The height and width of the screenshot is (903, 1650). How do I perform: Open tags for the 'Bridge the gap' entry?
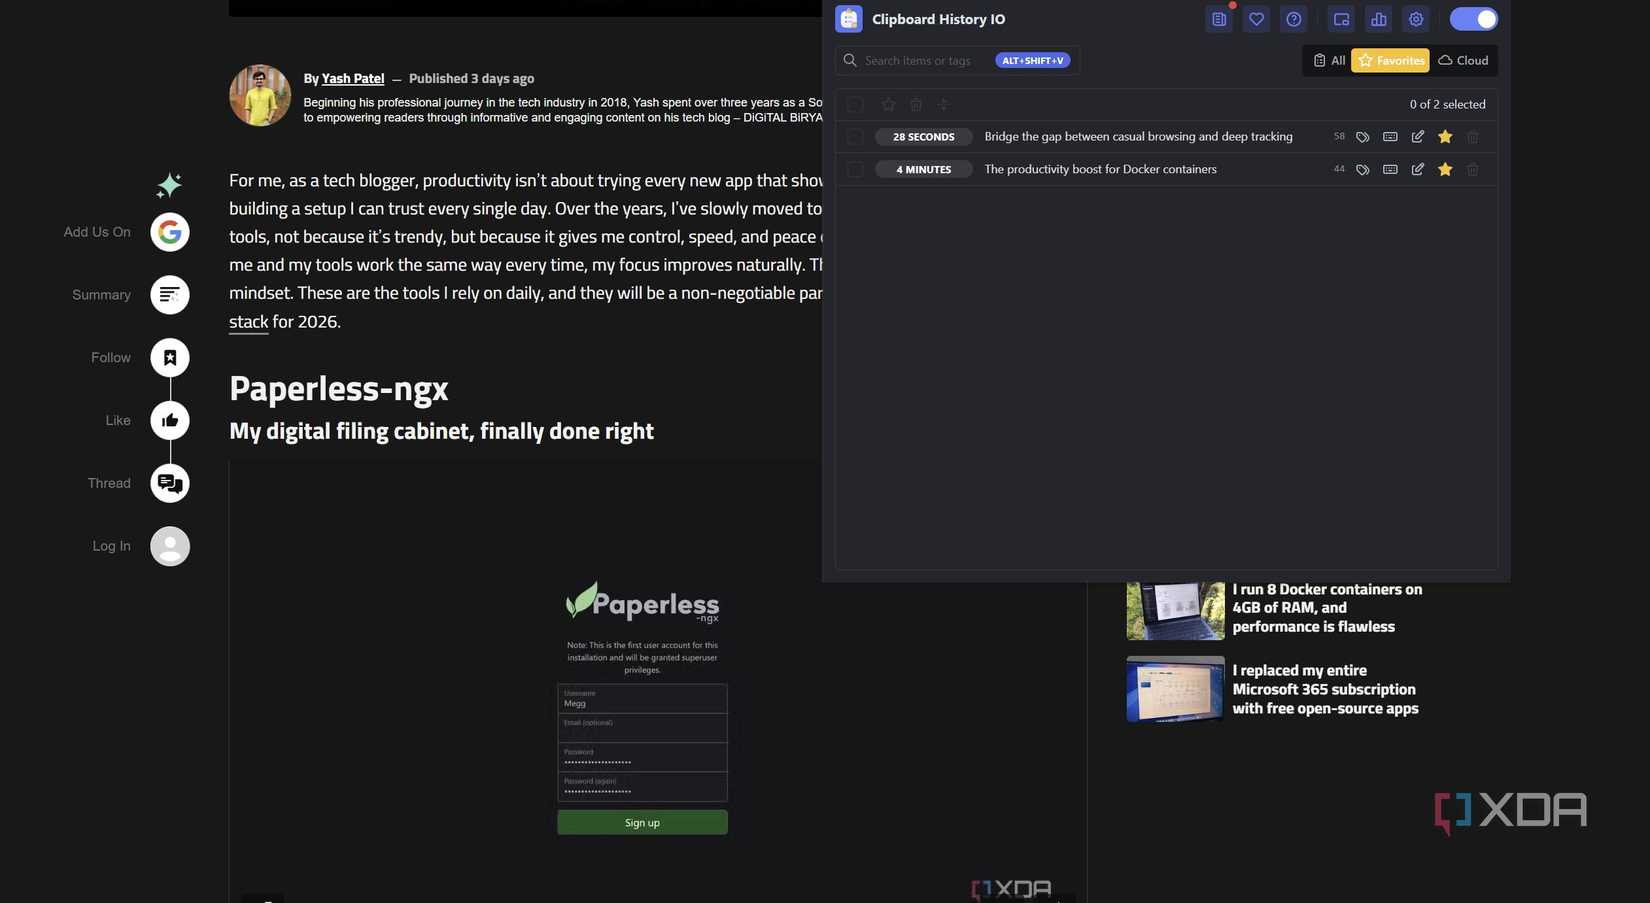coord(1362,136)
